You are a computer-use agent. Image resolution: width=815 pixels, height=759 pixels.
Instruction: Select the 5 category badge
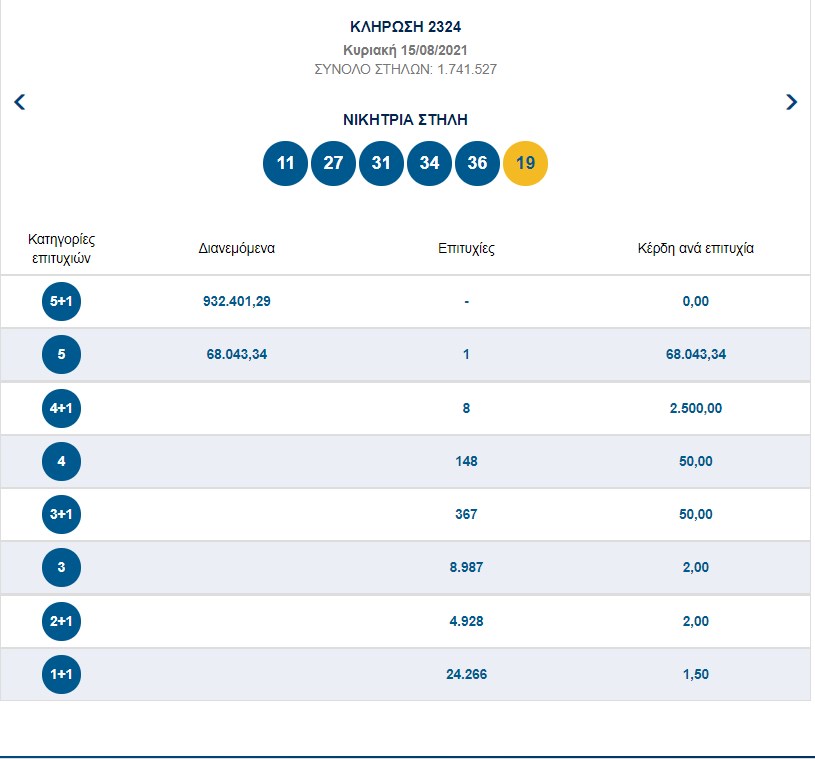point(61,354)
